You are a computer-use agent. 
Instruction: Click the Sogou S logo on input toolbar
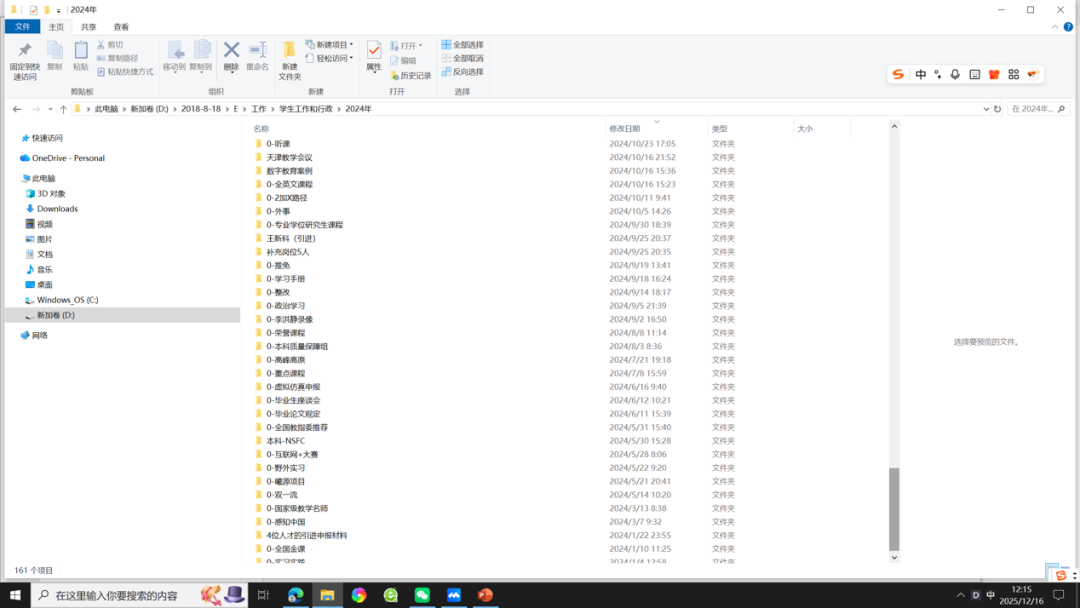pyautogui.click(x=898, y=74)
